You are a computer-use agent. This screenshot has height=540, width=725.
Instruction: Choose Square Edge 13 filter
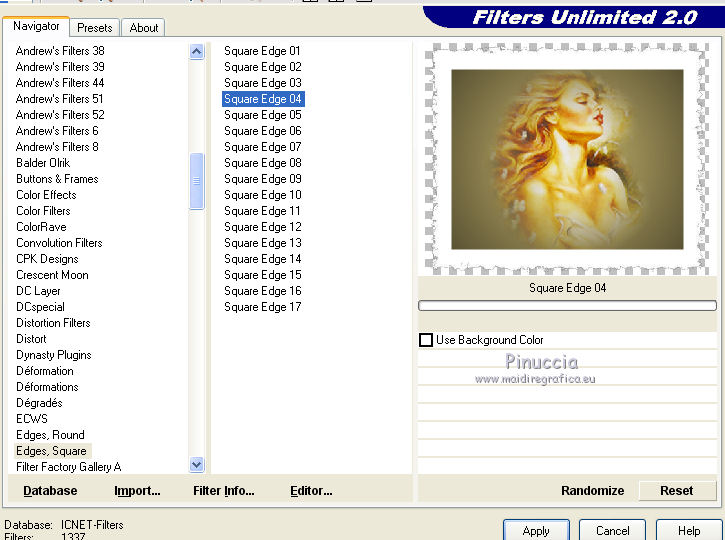pos(263,243)
